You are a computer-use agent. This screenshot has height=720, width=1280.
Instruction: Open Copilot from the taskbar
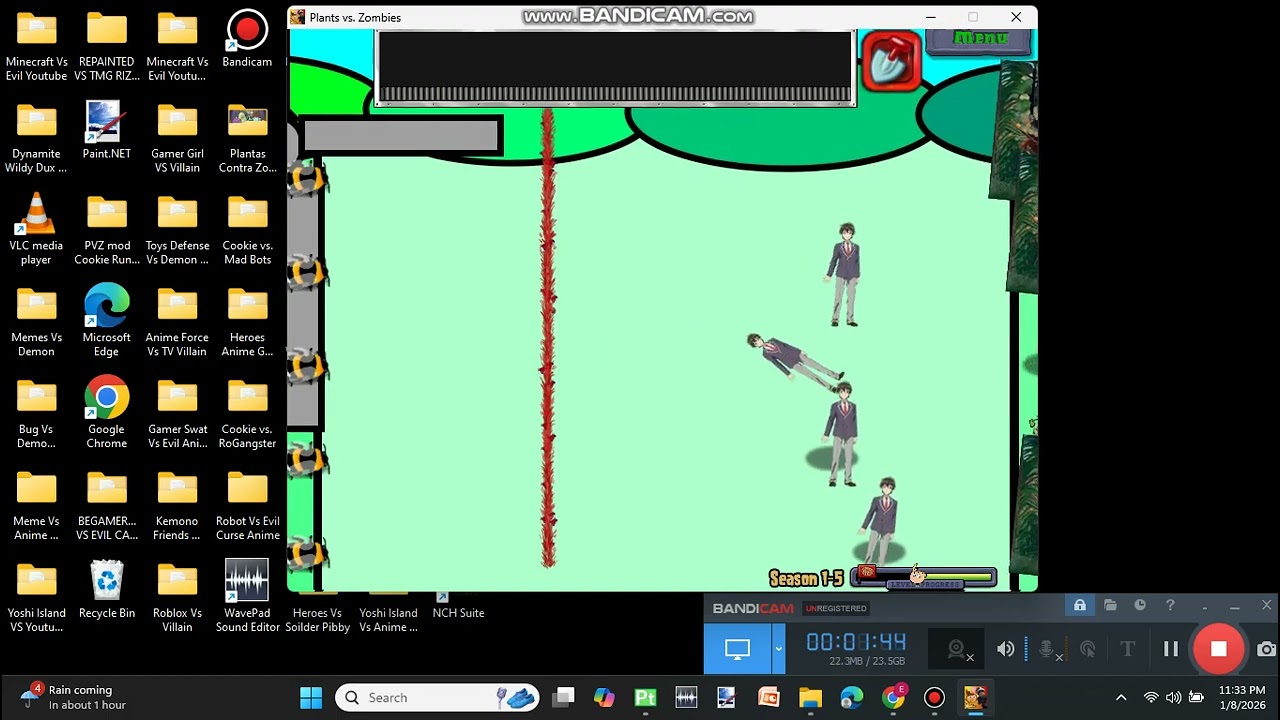pos(604,698)
